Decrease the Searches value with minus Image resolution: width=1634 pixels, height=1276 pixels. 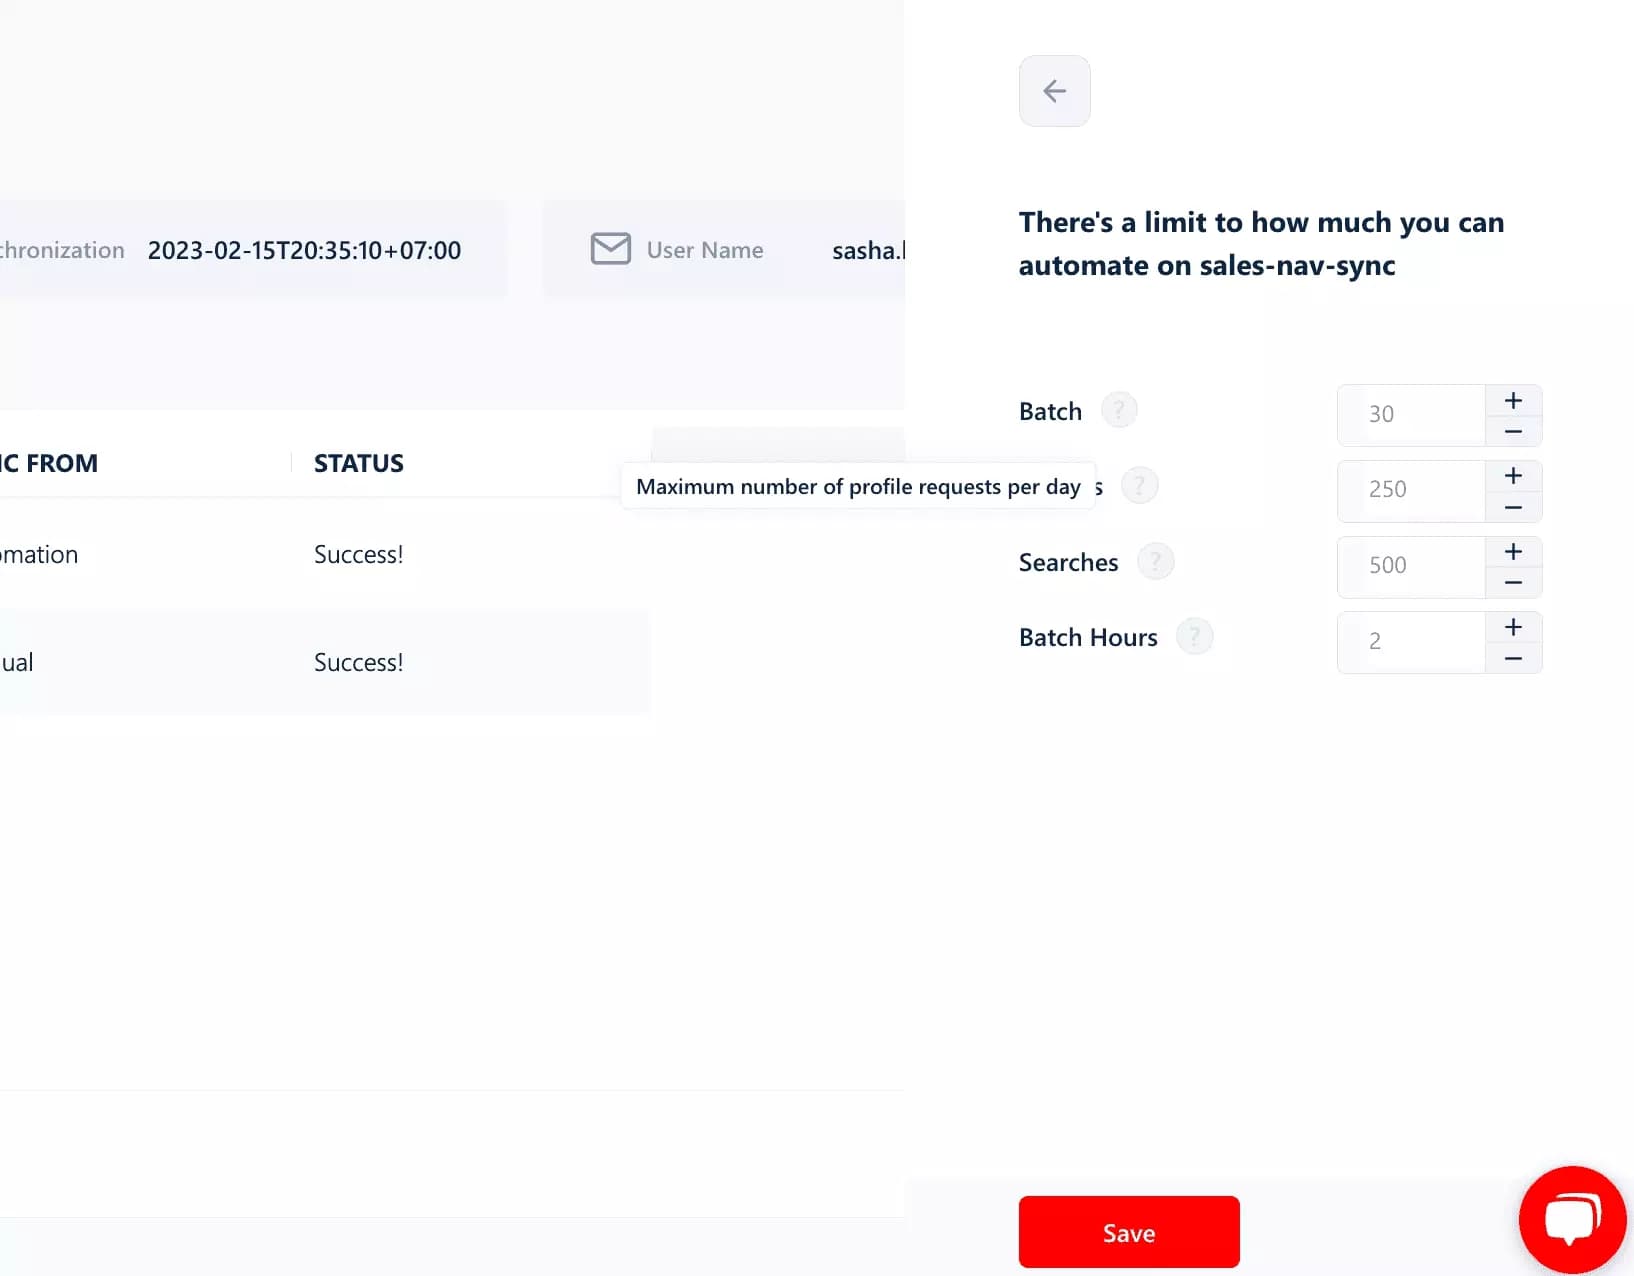pos(1513,583)
